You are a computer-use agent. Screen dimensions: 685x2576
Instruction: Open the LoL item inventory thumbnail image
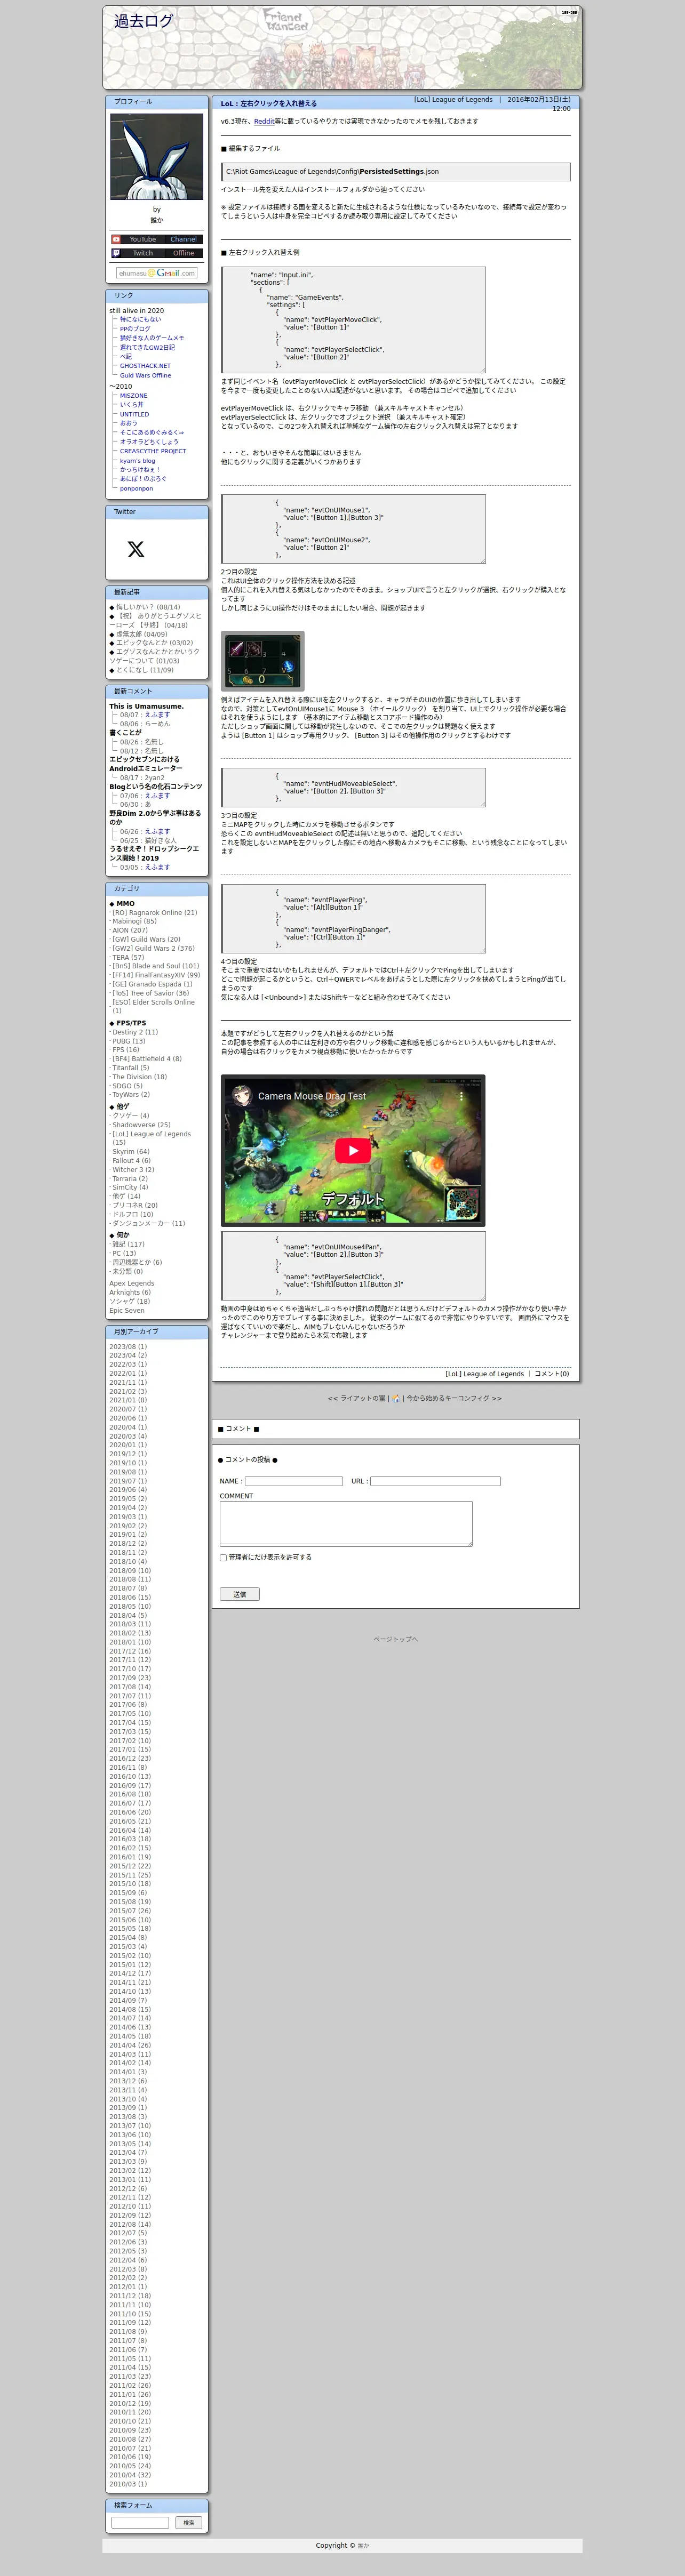(262, 660)
